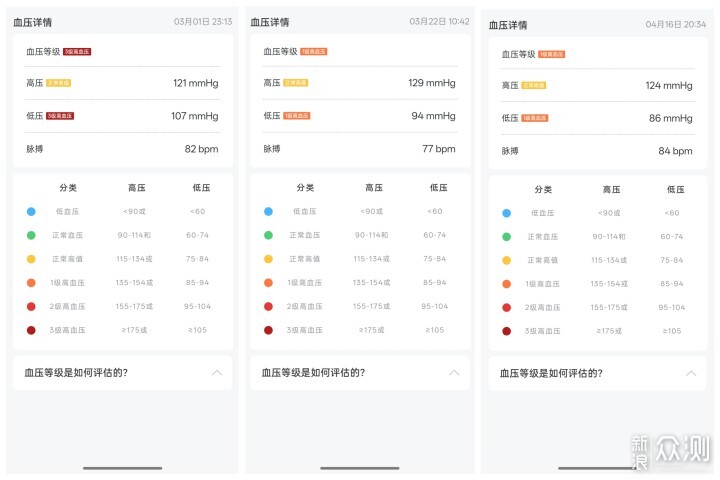Click the 124 mmHg high pressure value

click(669, 85)
